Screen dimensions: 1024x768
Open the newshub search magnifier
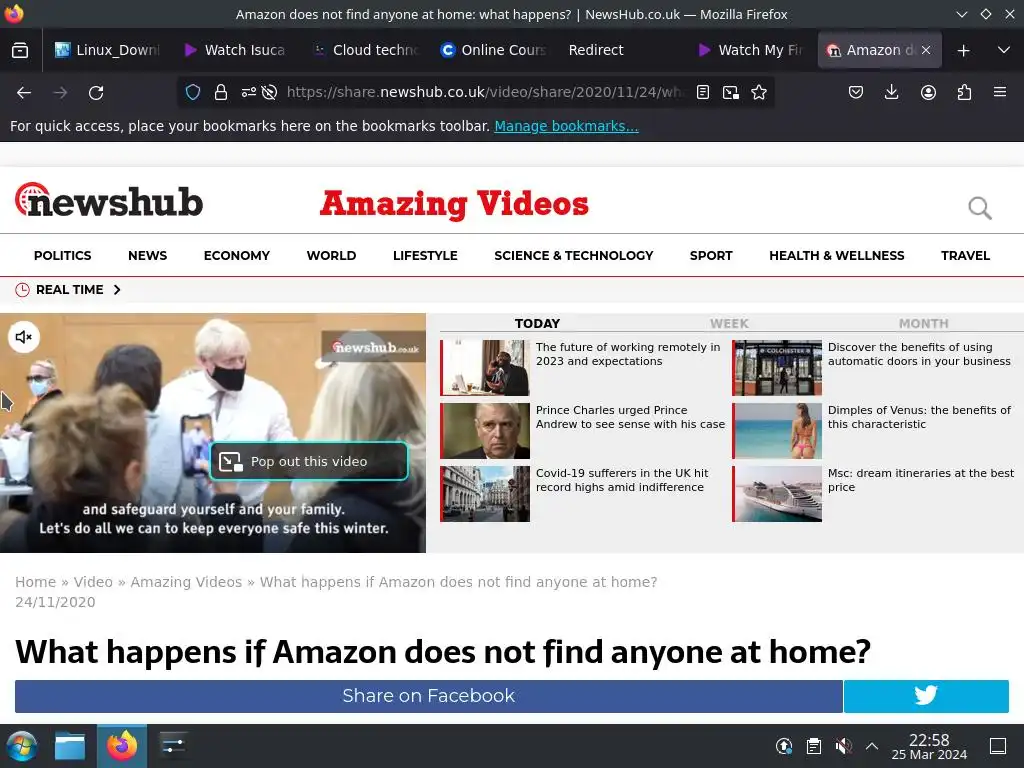(x=980, y=208)
